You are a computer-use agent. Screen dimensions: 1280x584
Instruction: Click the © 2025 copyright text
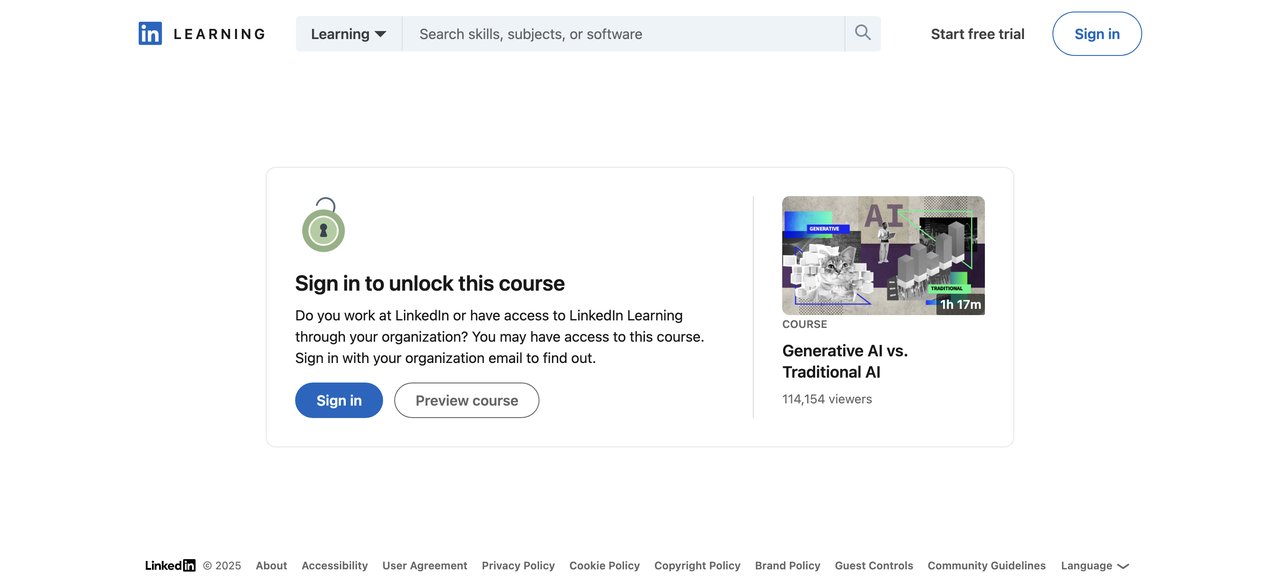222,566
